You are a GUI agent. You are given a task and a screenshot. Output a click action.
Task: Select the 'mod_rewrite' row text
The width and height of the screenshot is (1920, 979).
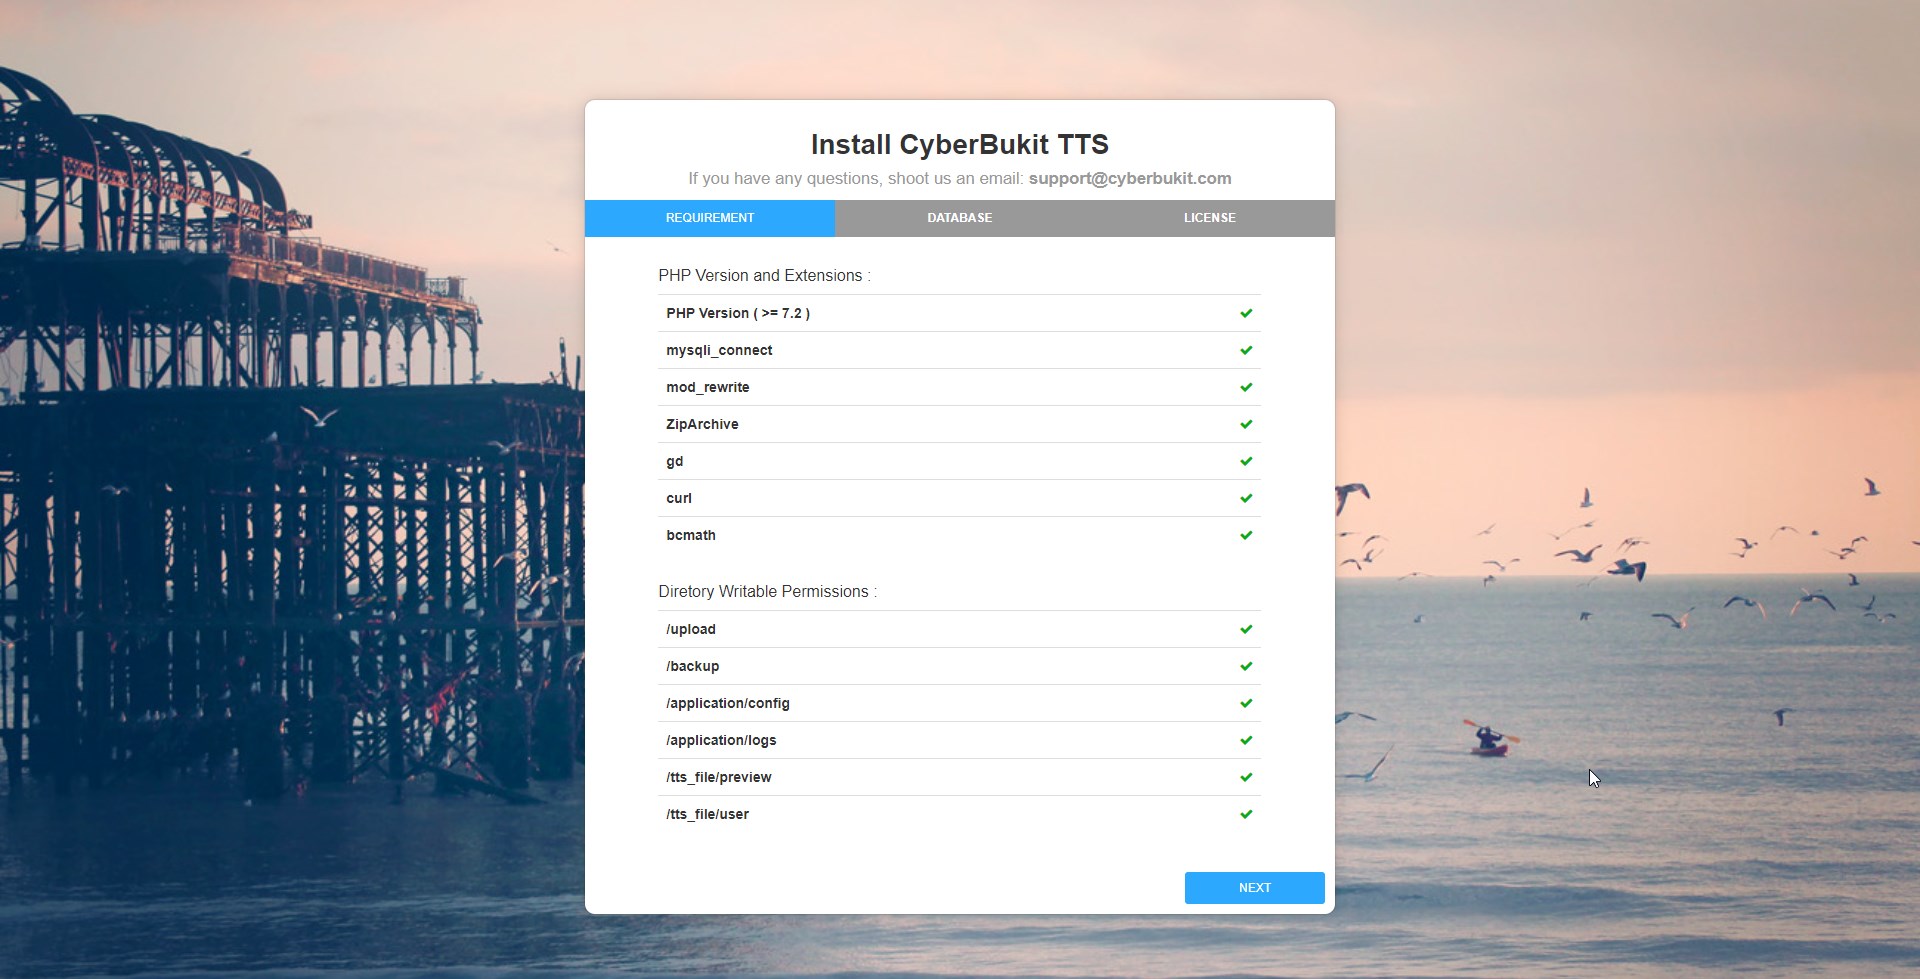tap(708, 387)
